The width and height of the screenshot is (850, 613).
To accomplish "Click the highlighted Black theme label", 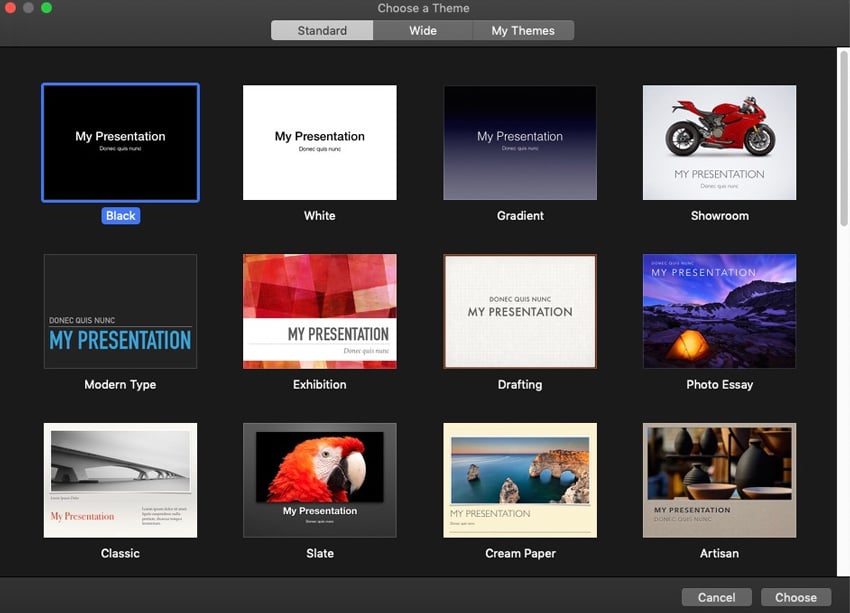I will tap(121, 216).
